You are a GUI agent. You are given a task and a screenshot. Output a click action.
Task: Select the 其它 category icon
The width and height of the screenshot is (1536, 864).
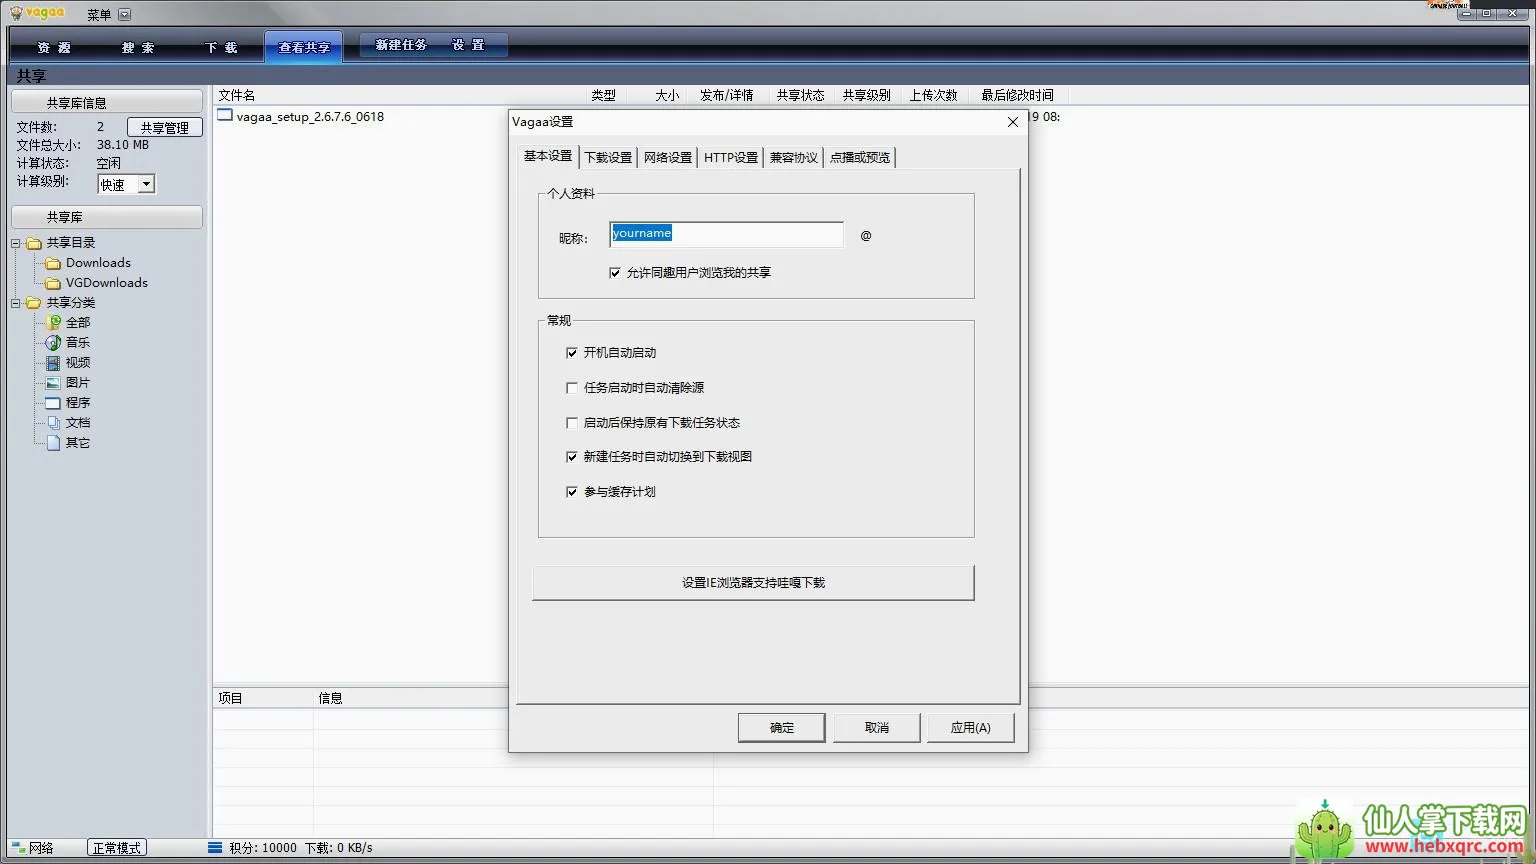click(x=54, y=442)
